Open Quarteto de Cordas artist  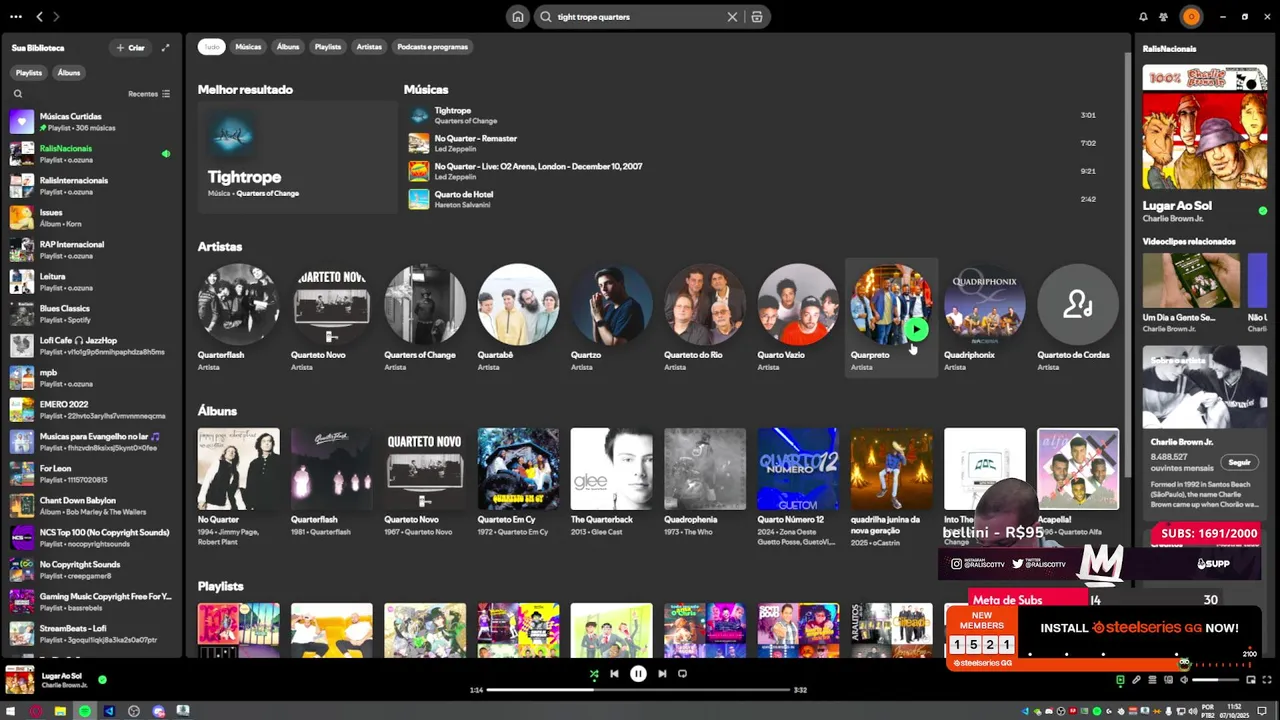1078,318
